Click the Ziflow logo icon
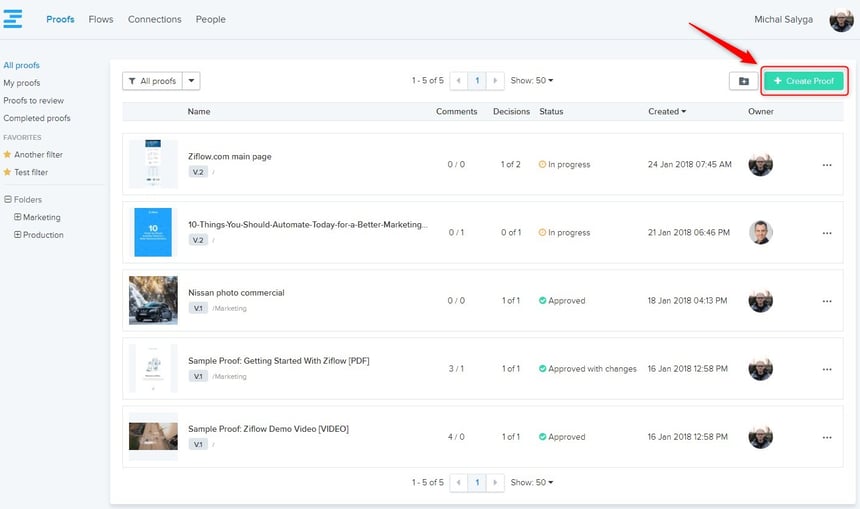 tap(13, 19)
